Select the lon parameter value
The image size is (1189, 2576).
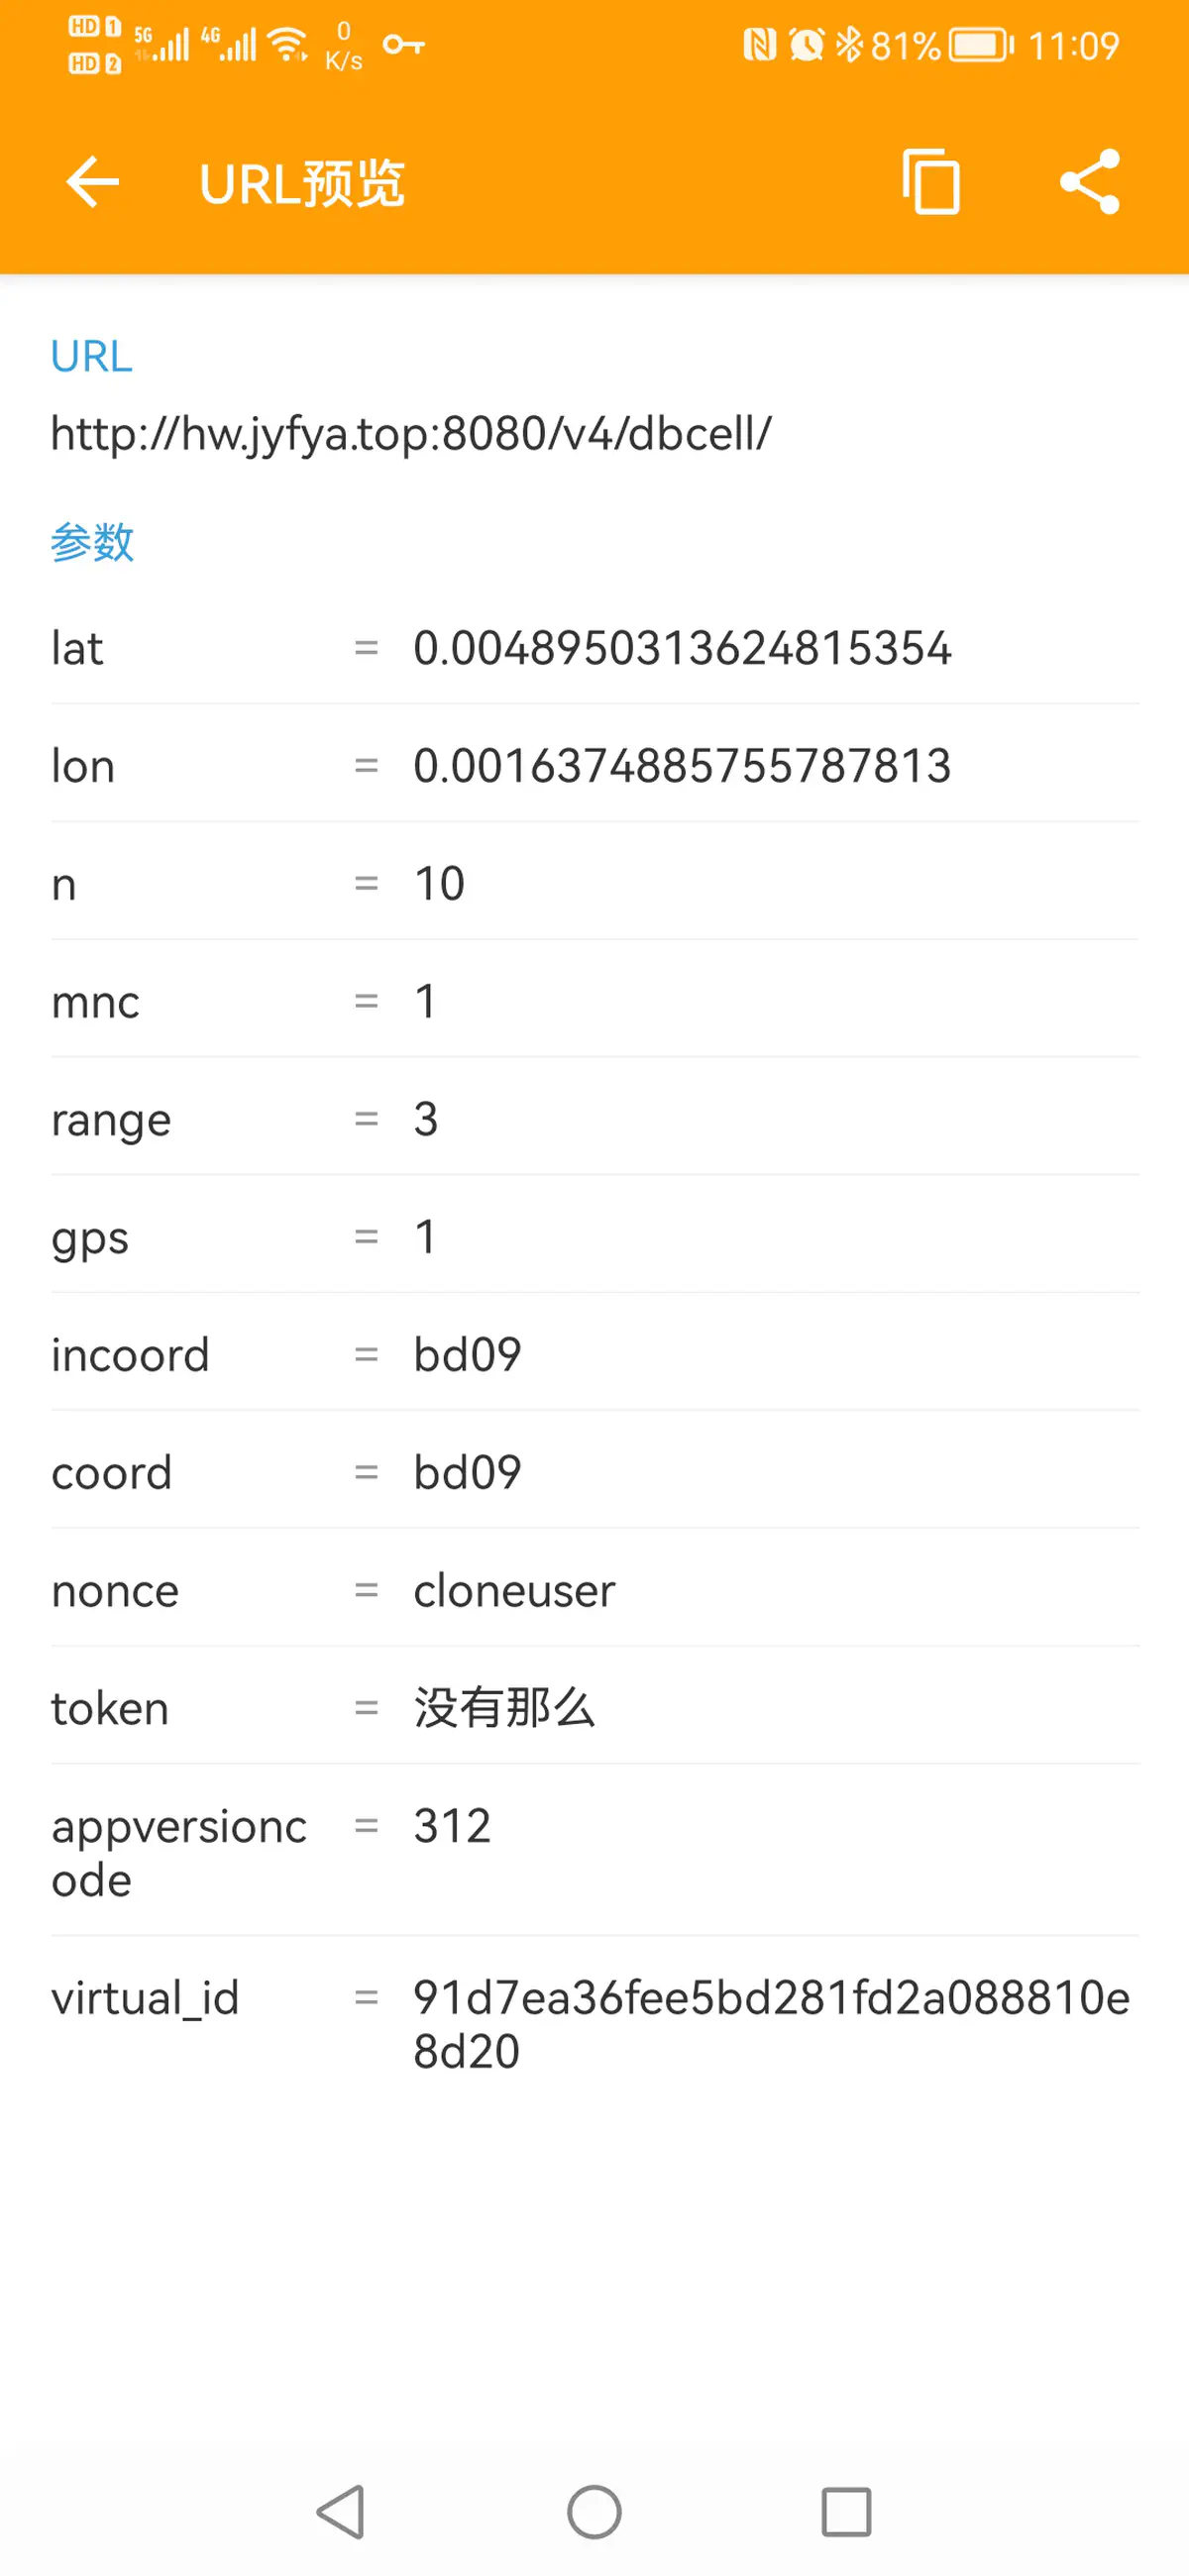[x=682, y=766]
